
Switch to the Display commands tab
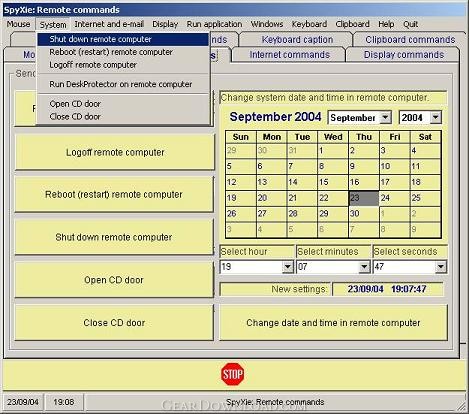(404, 55)
